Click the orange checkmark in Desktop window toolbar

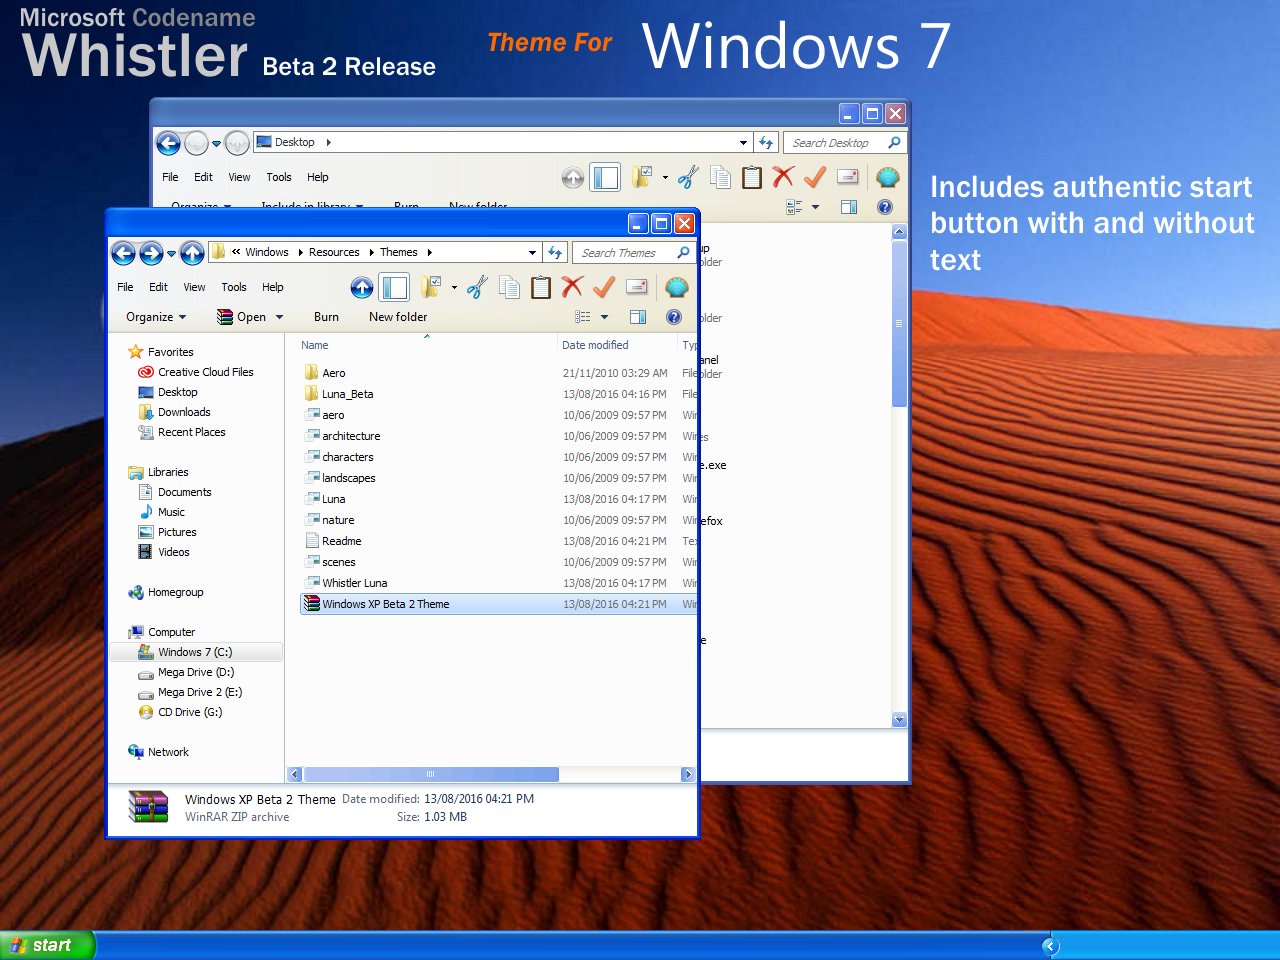pos(815,178)
